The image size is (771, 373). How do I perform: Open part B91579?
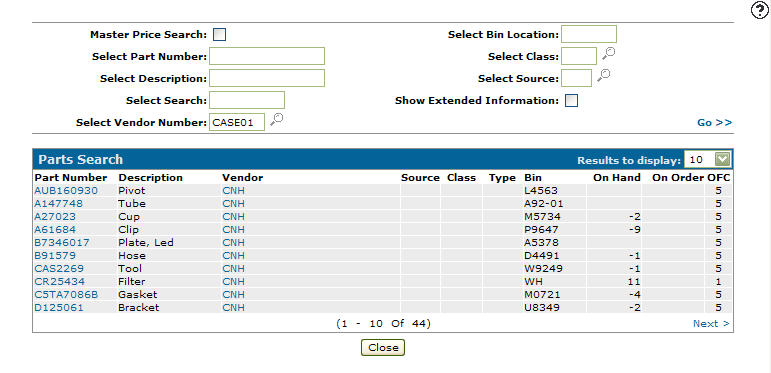point(55,256)
